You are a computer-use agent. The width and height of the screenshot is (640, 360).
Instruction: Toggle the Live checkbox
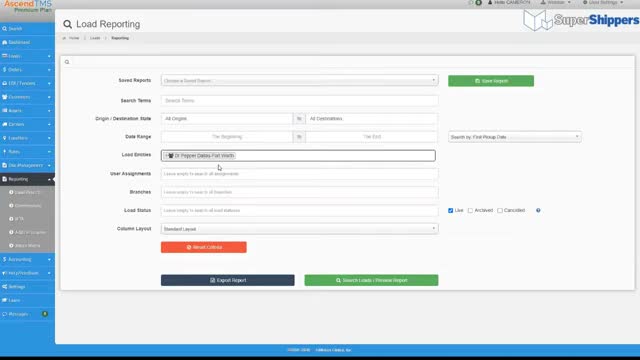pyautogui.click(x=451, y=211)
